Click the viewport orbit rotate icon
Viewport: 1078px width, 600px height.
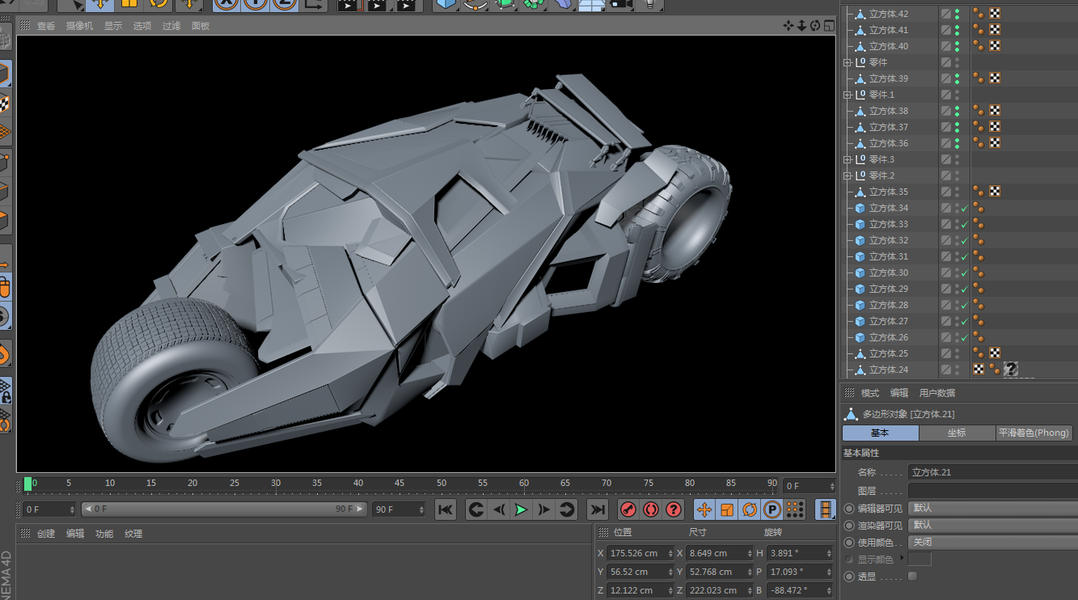coord(815,25)
